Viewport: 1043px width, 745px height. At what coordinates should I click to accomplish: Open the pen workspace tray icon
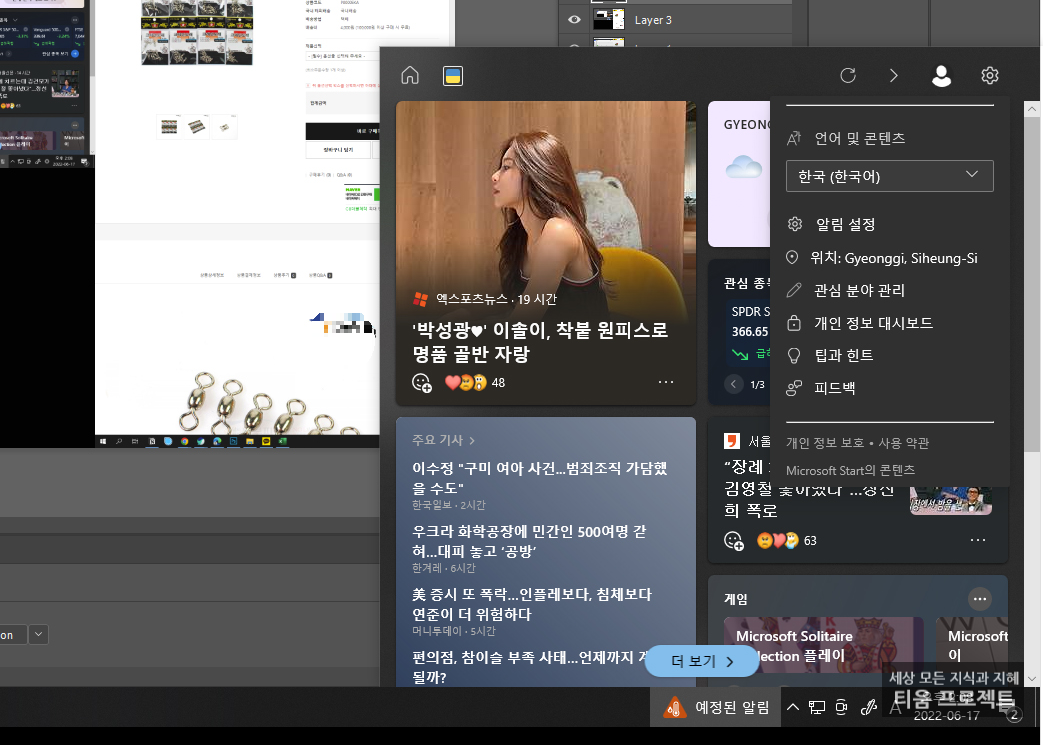tap(868, 707)
